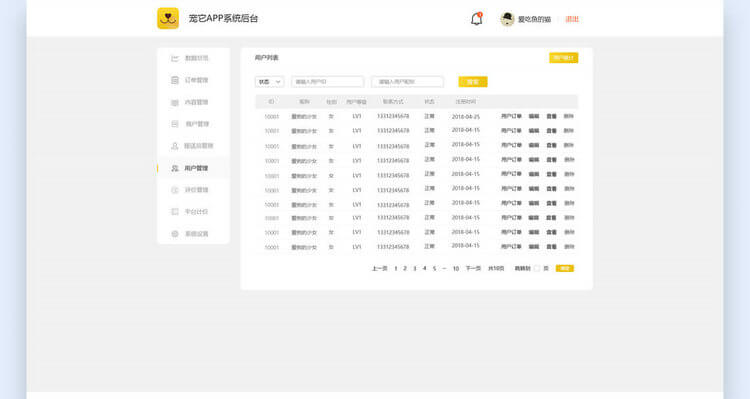Go to page 3 in pagination

point(415,268)
